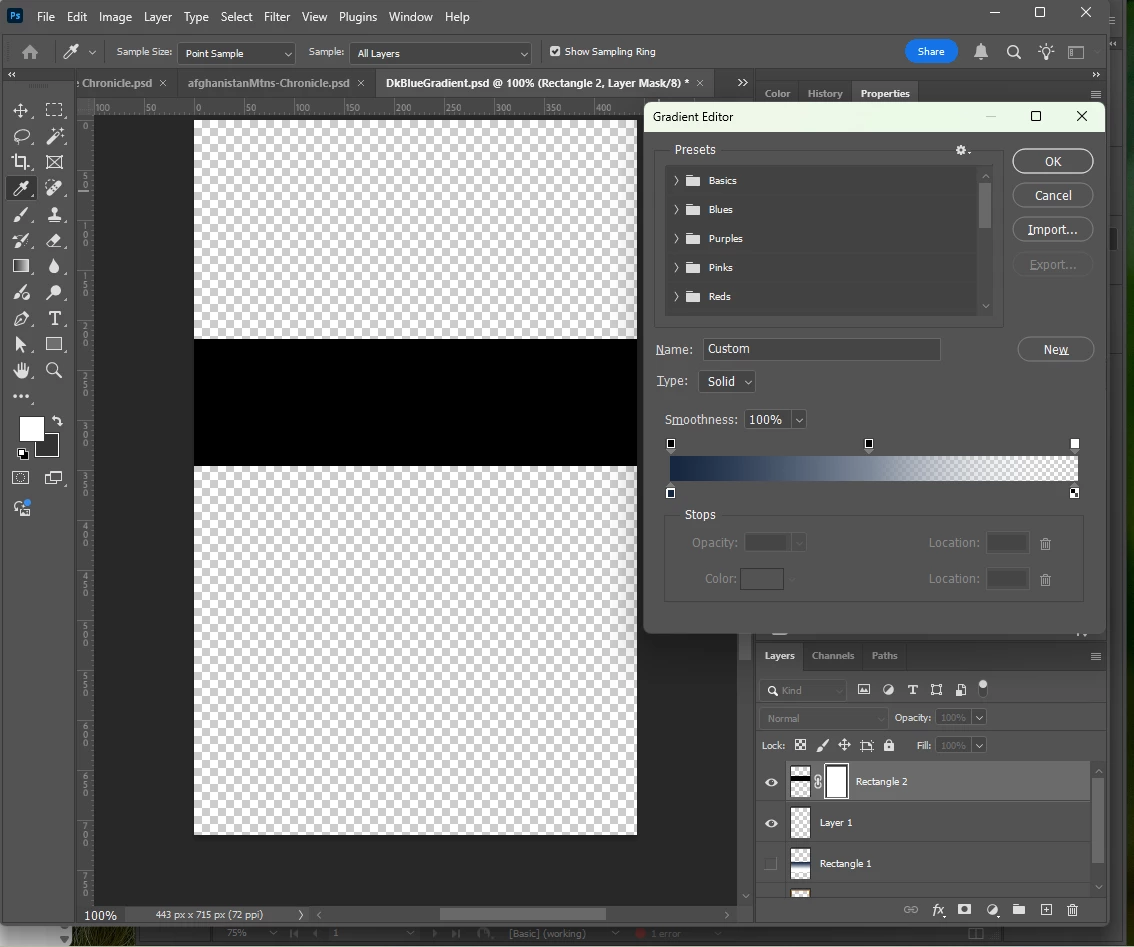Select the Brush tool
The image size is (1134, 947).
(21, 214)
